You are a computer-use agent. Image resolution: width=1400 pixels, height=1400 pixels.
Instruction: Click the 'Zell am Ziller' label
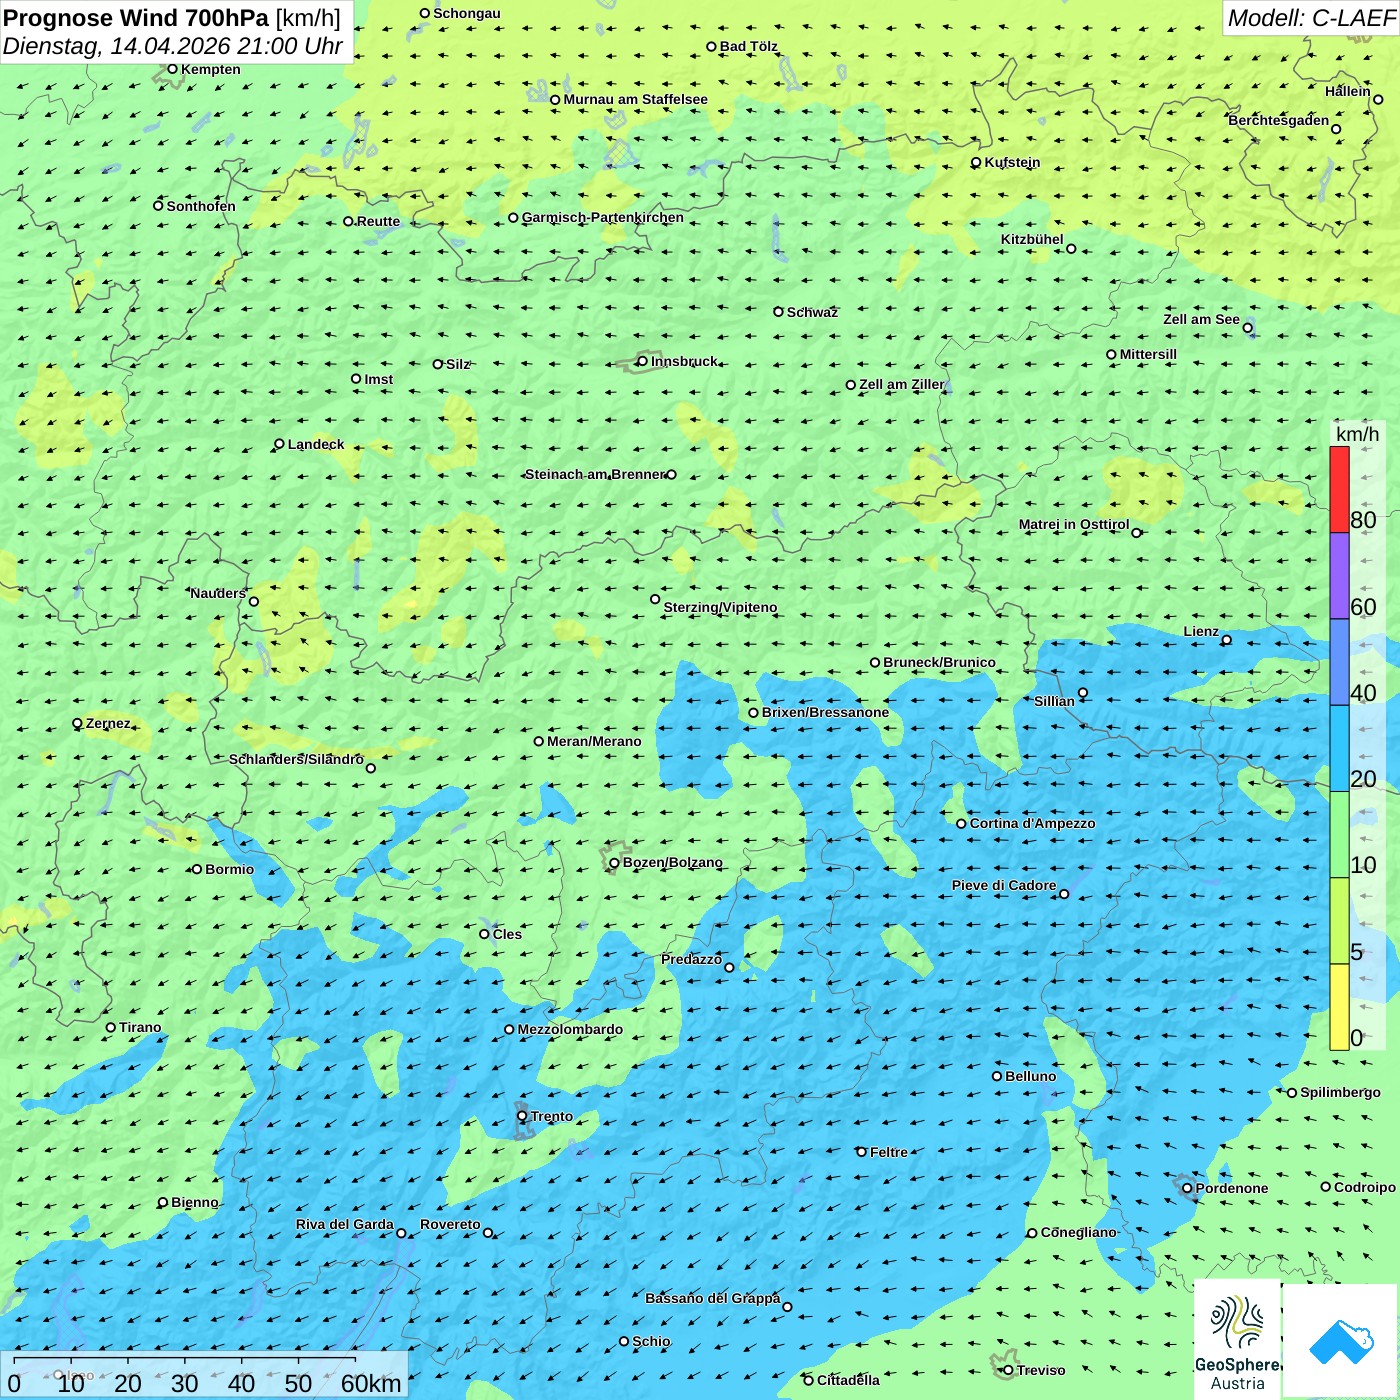(x=901, y=384)
